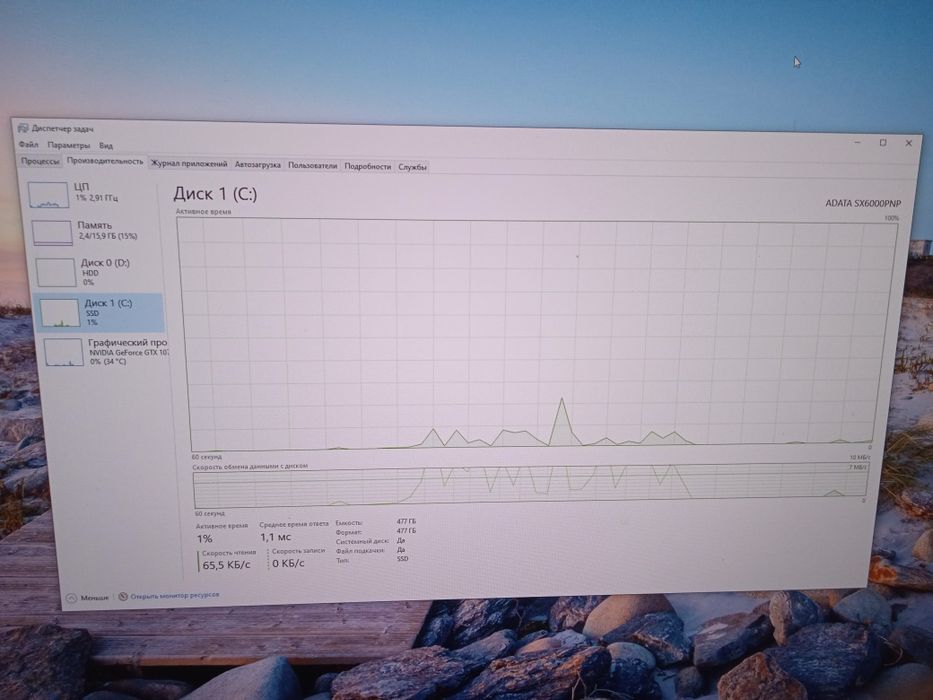Click the large Диск 1 (C:) heading

tap(215, 193)
